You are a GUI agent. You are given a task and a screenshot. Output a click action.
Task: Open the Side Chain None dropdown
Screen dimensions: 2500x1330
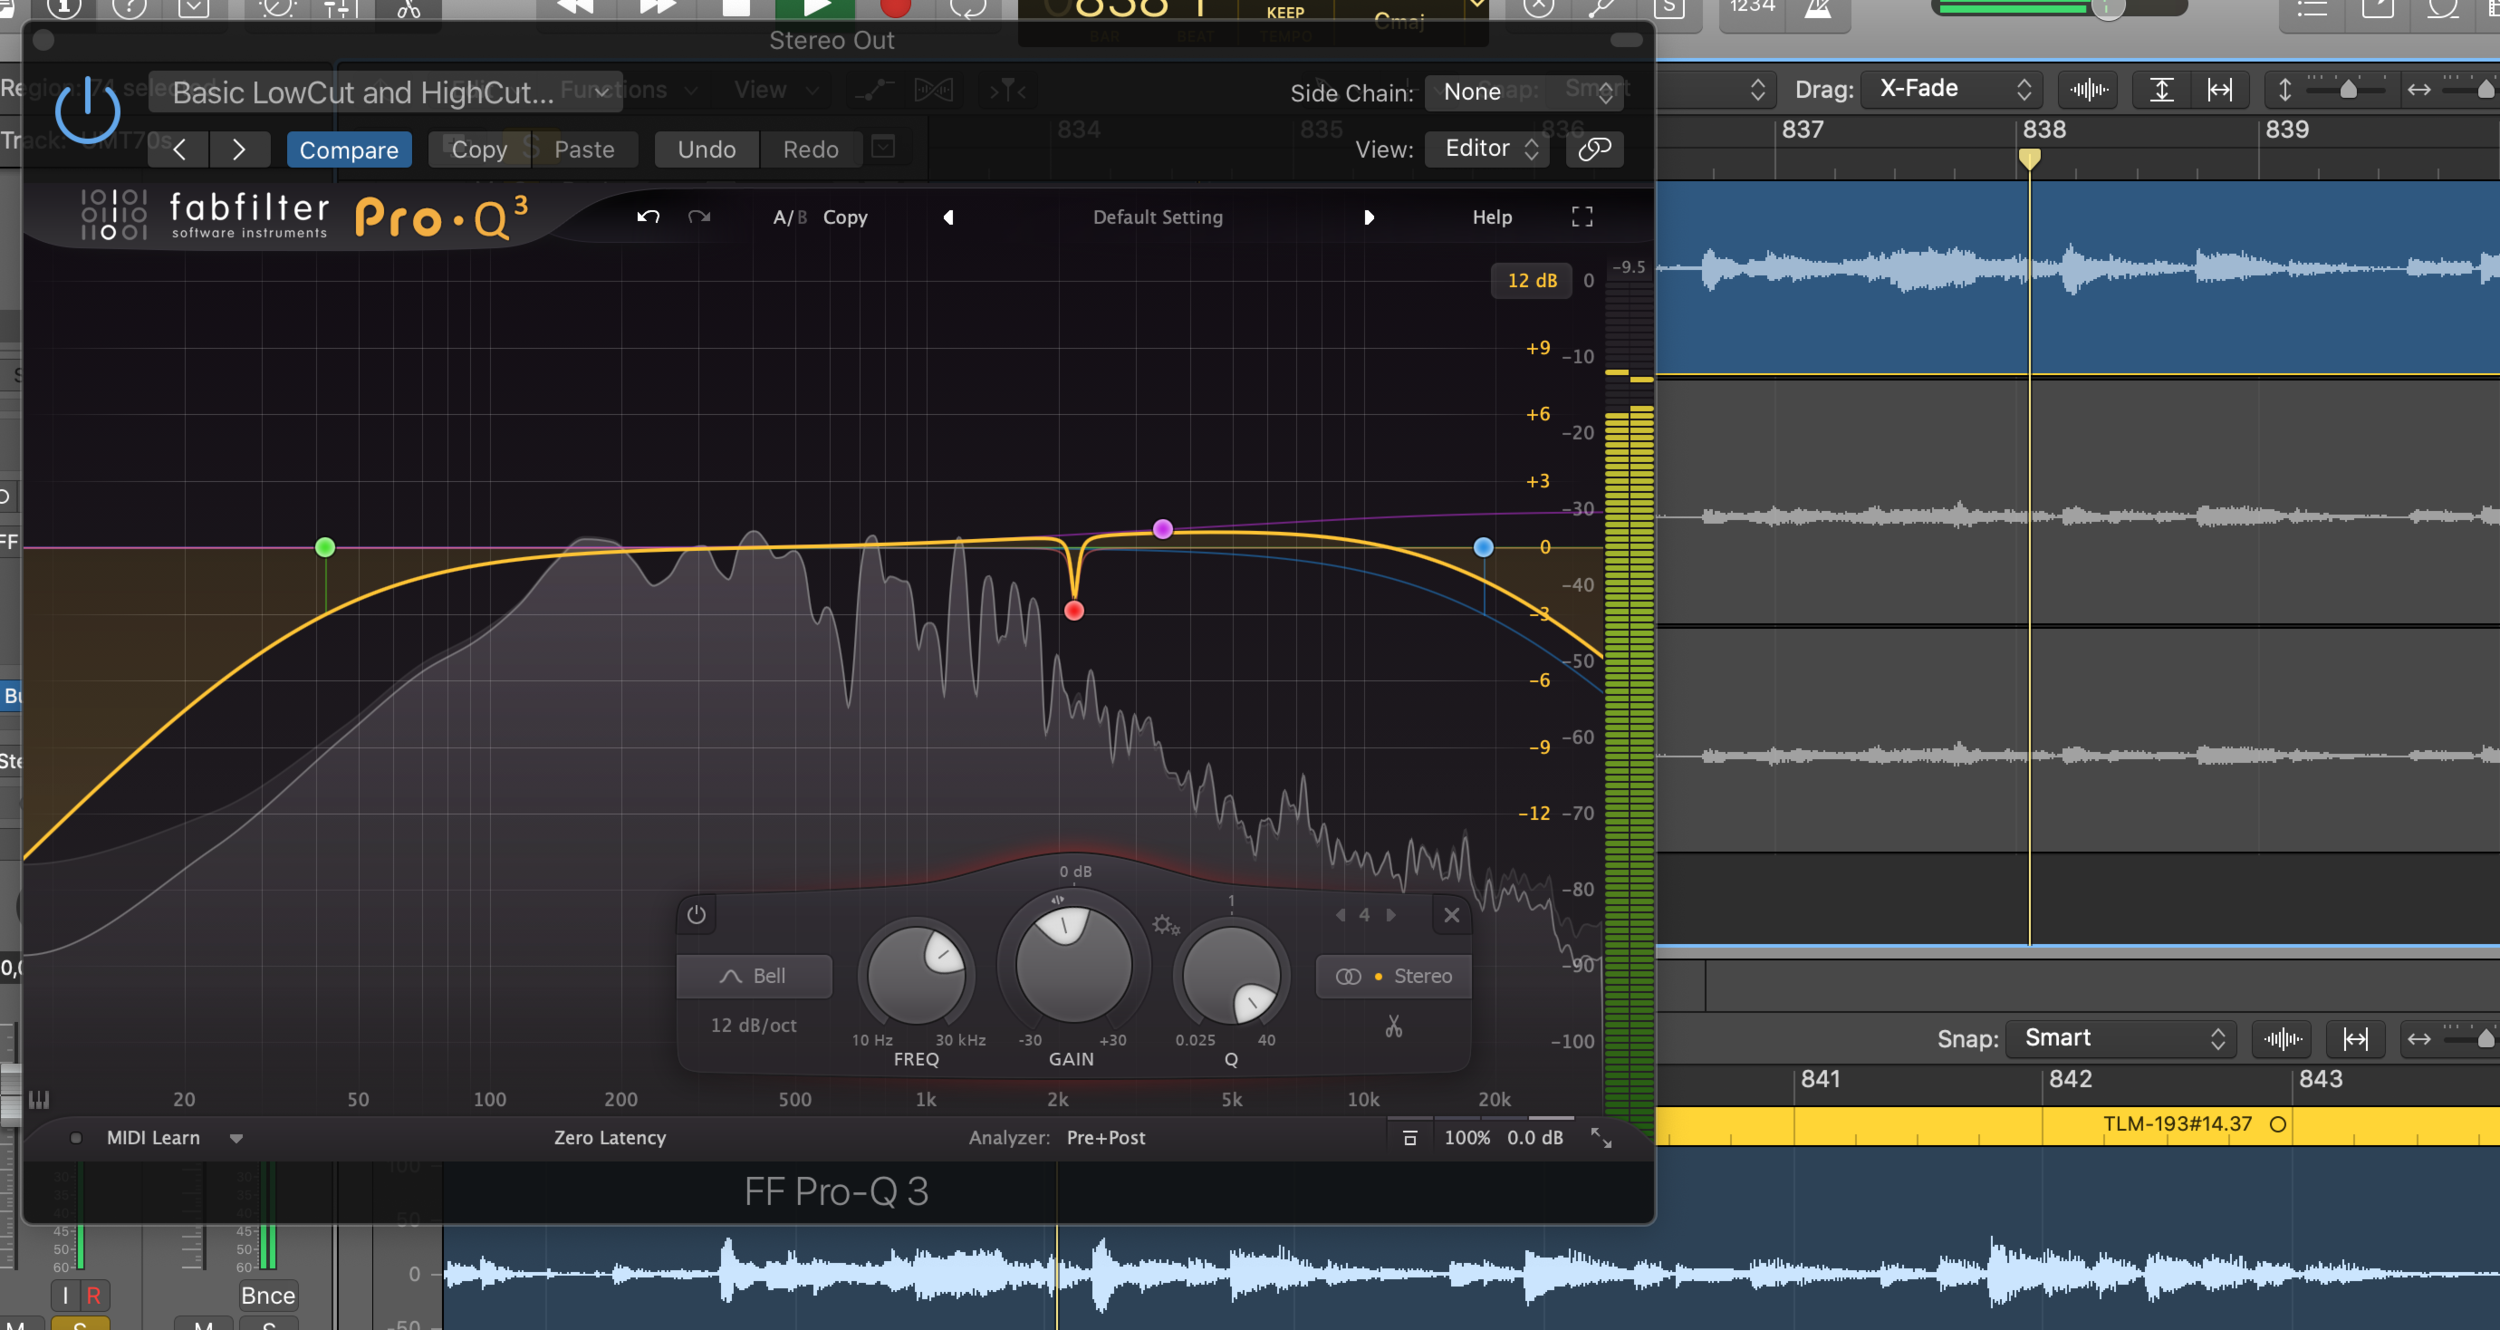coord(1470,92)
